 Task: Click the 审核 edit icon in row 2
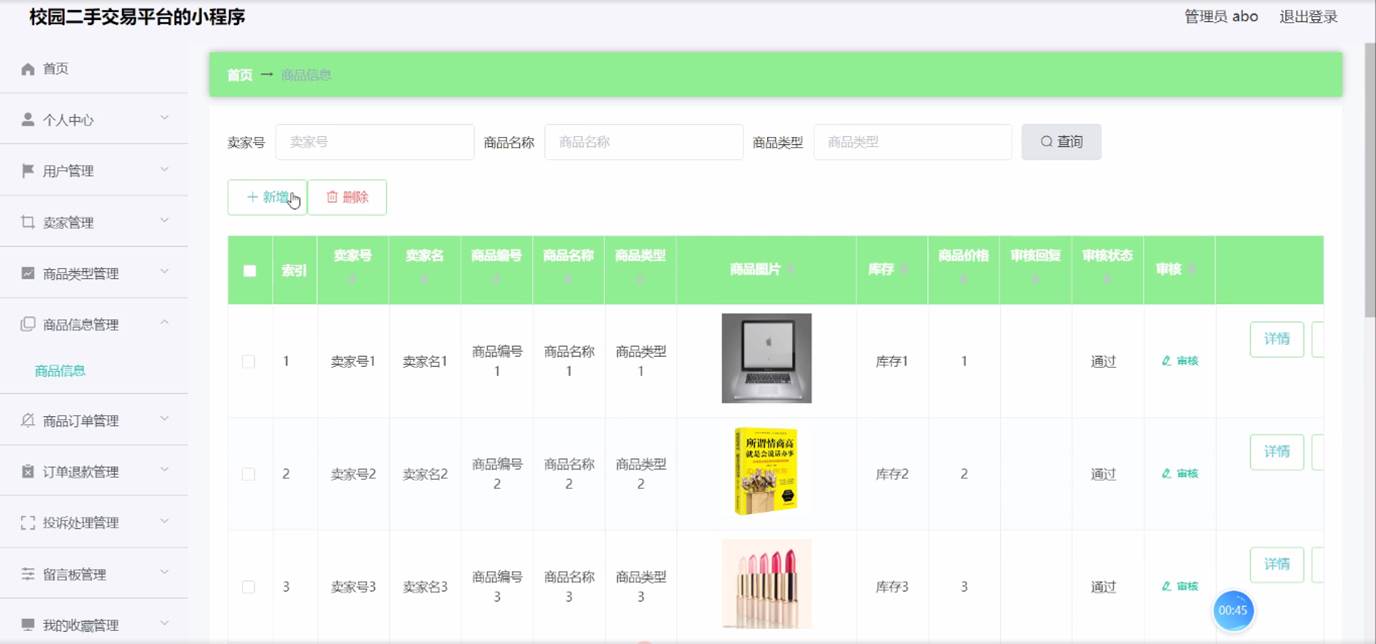1166,474
